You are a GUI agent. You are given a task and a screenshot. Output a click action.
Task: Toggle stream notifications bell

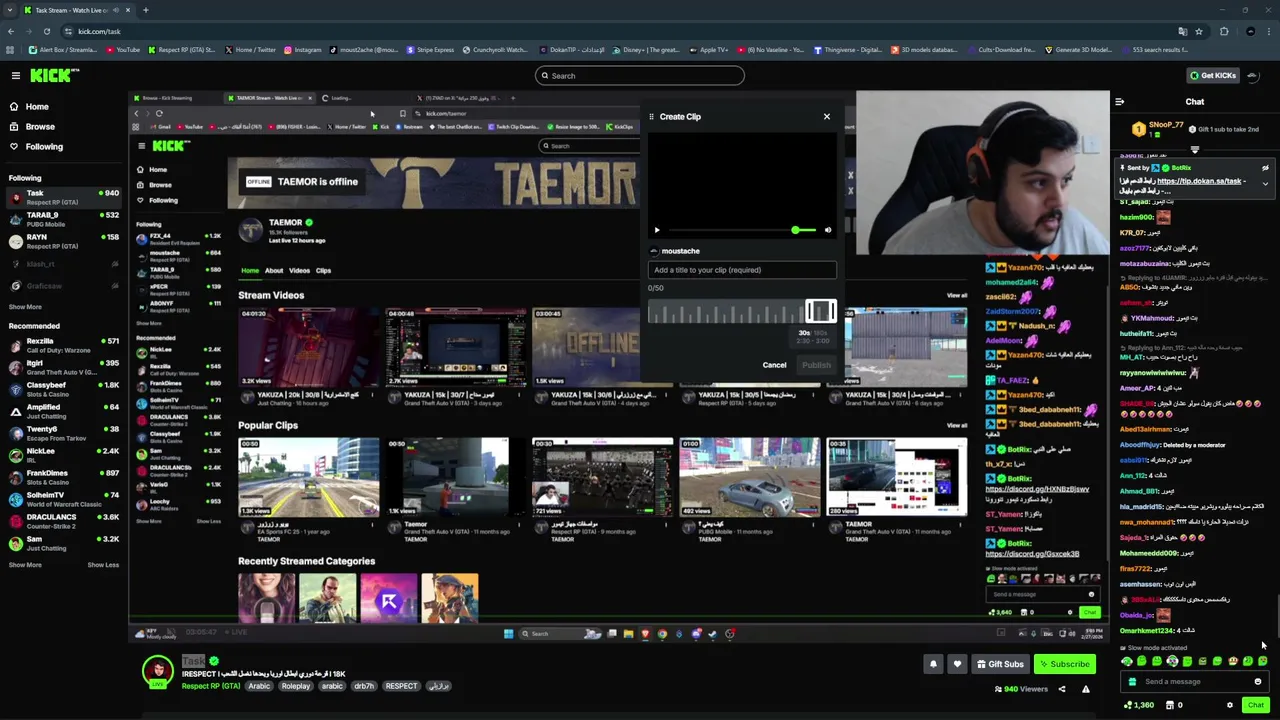(x=933, y=664)
